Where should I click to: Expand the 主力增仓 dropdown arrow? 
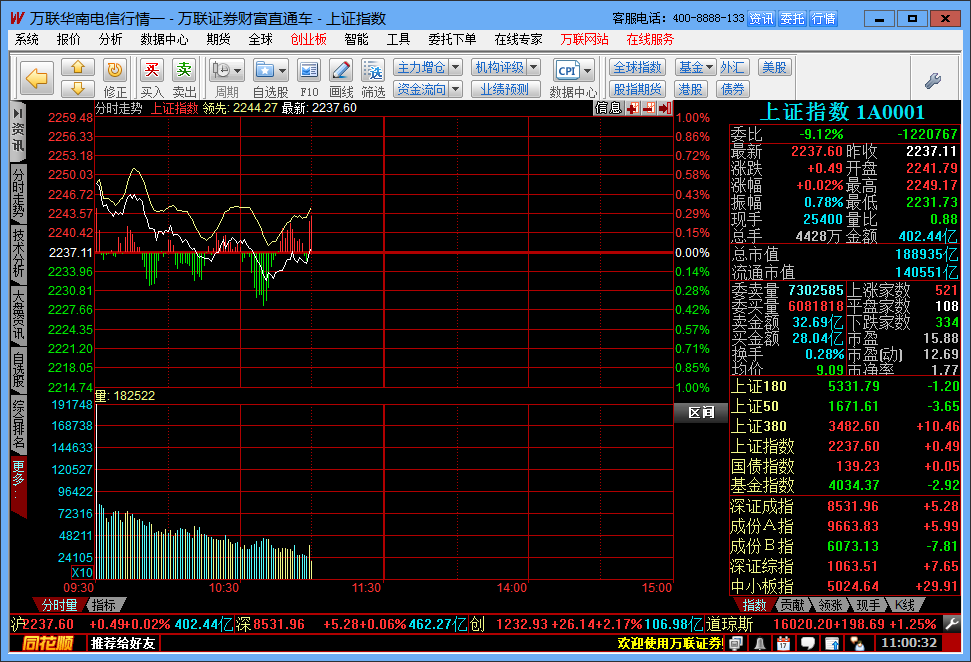pos(455,67)
